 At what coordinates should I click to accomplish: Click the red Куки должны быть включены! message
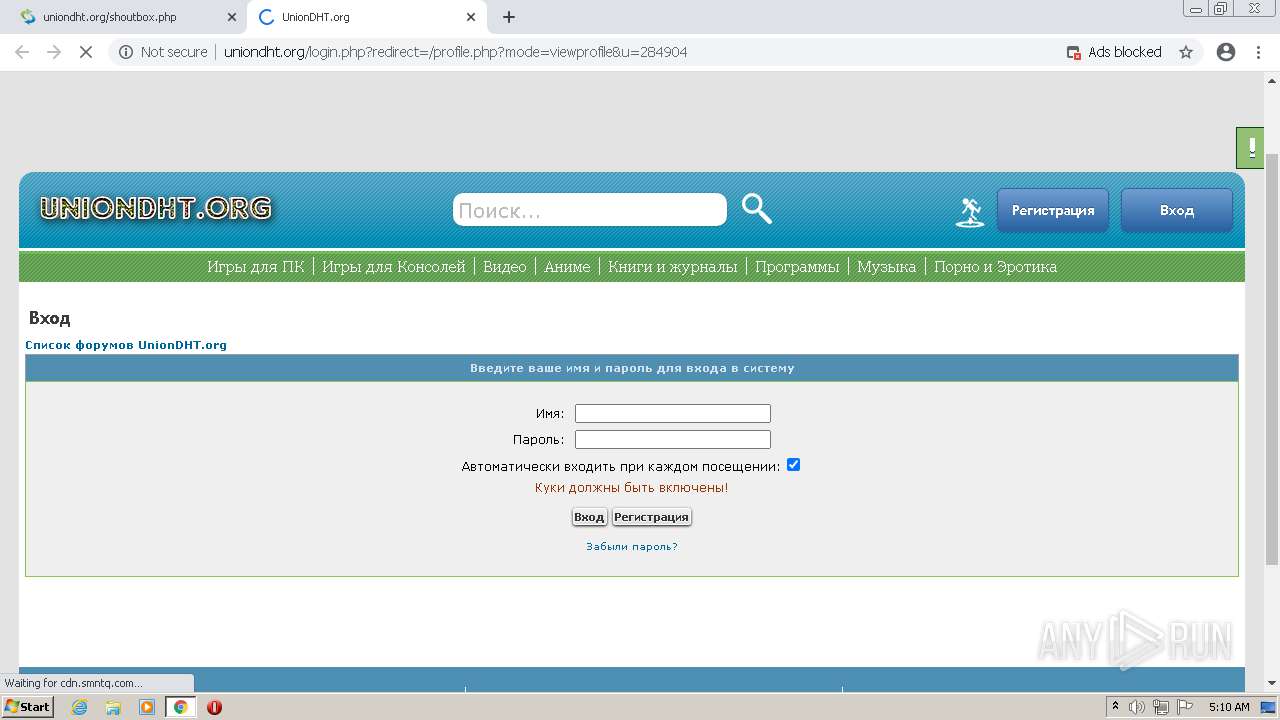632,488
